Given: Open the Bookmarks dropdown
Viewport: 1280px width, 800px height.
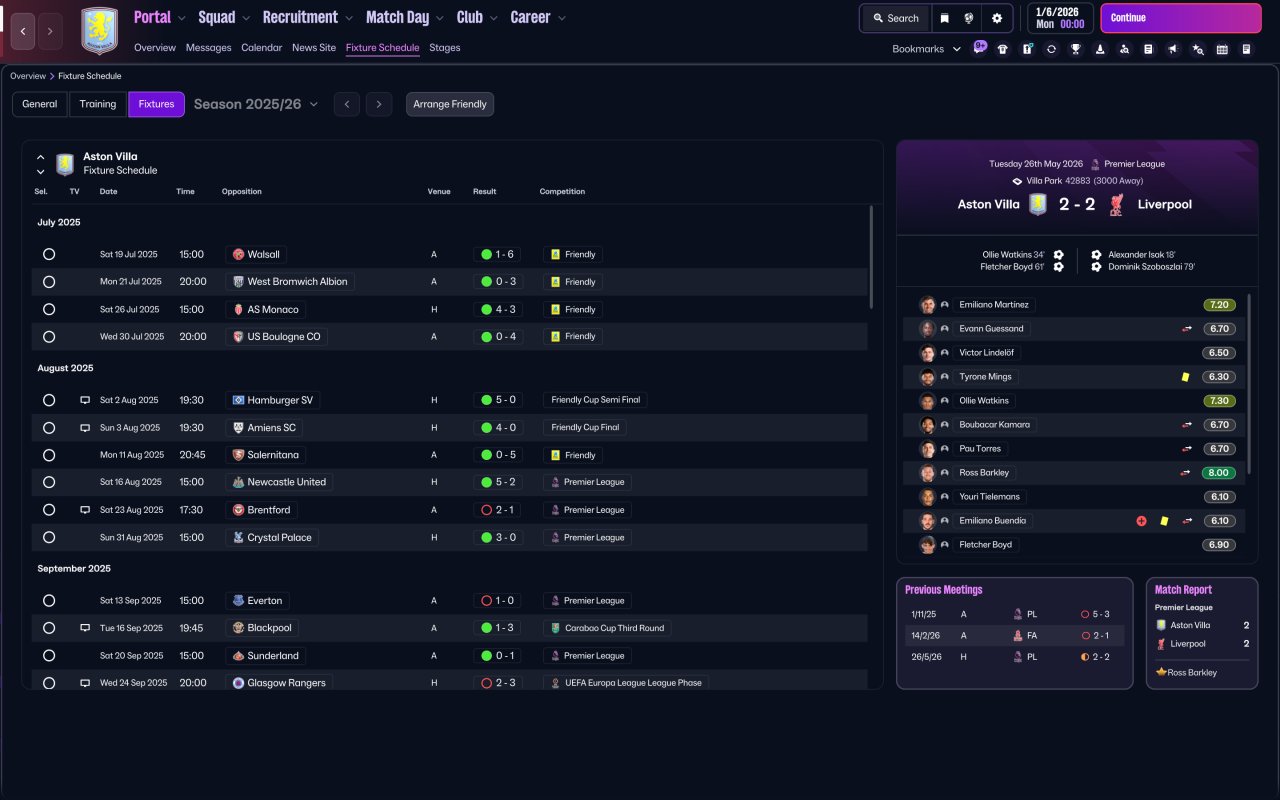Looking at the screenshot, I should click(927, 49).
